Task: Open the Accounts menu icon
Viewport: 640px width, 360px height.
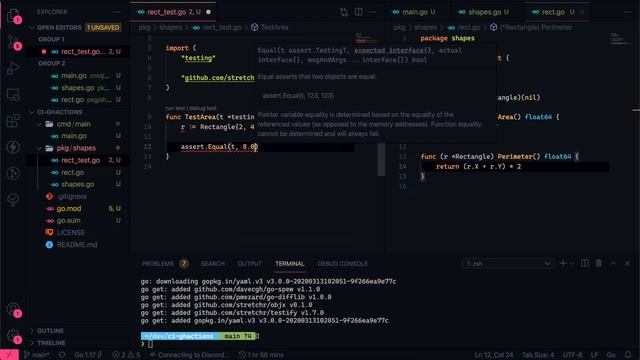Action: pos(13,309)
